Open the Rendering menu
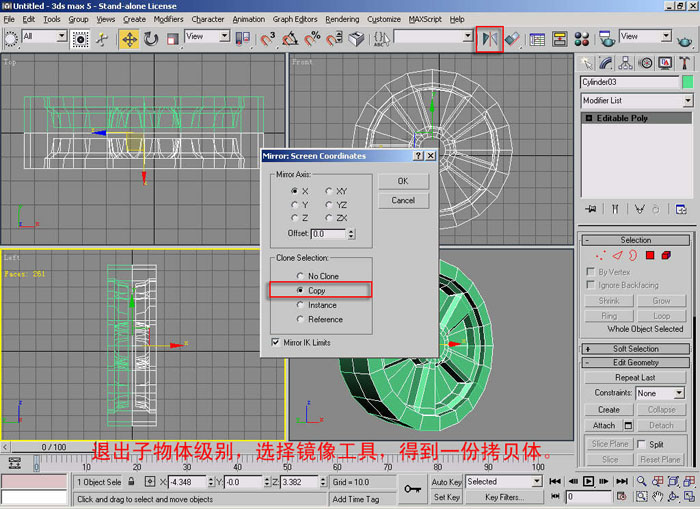 pyautogui.click(x=342, y=19)
